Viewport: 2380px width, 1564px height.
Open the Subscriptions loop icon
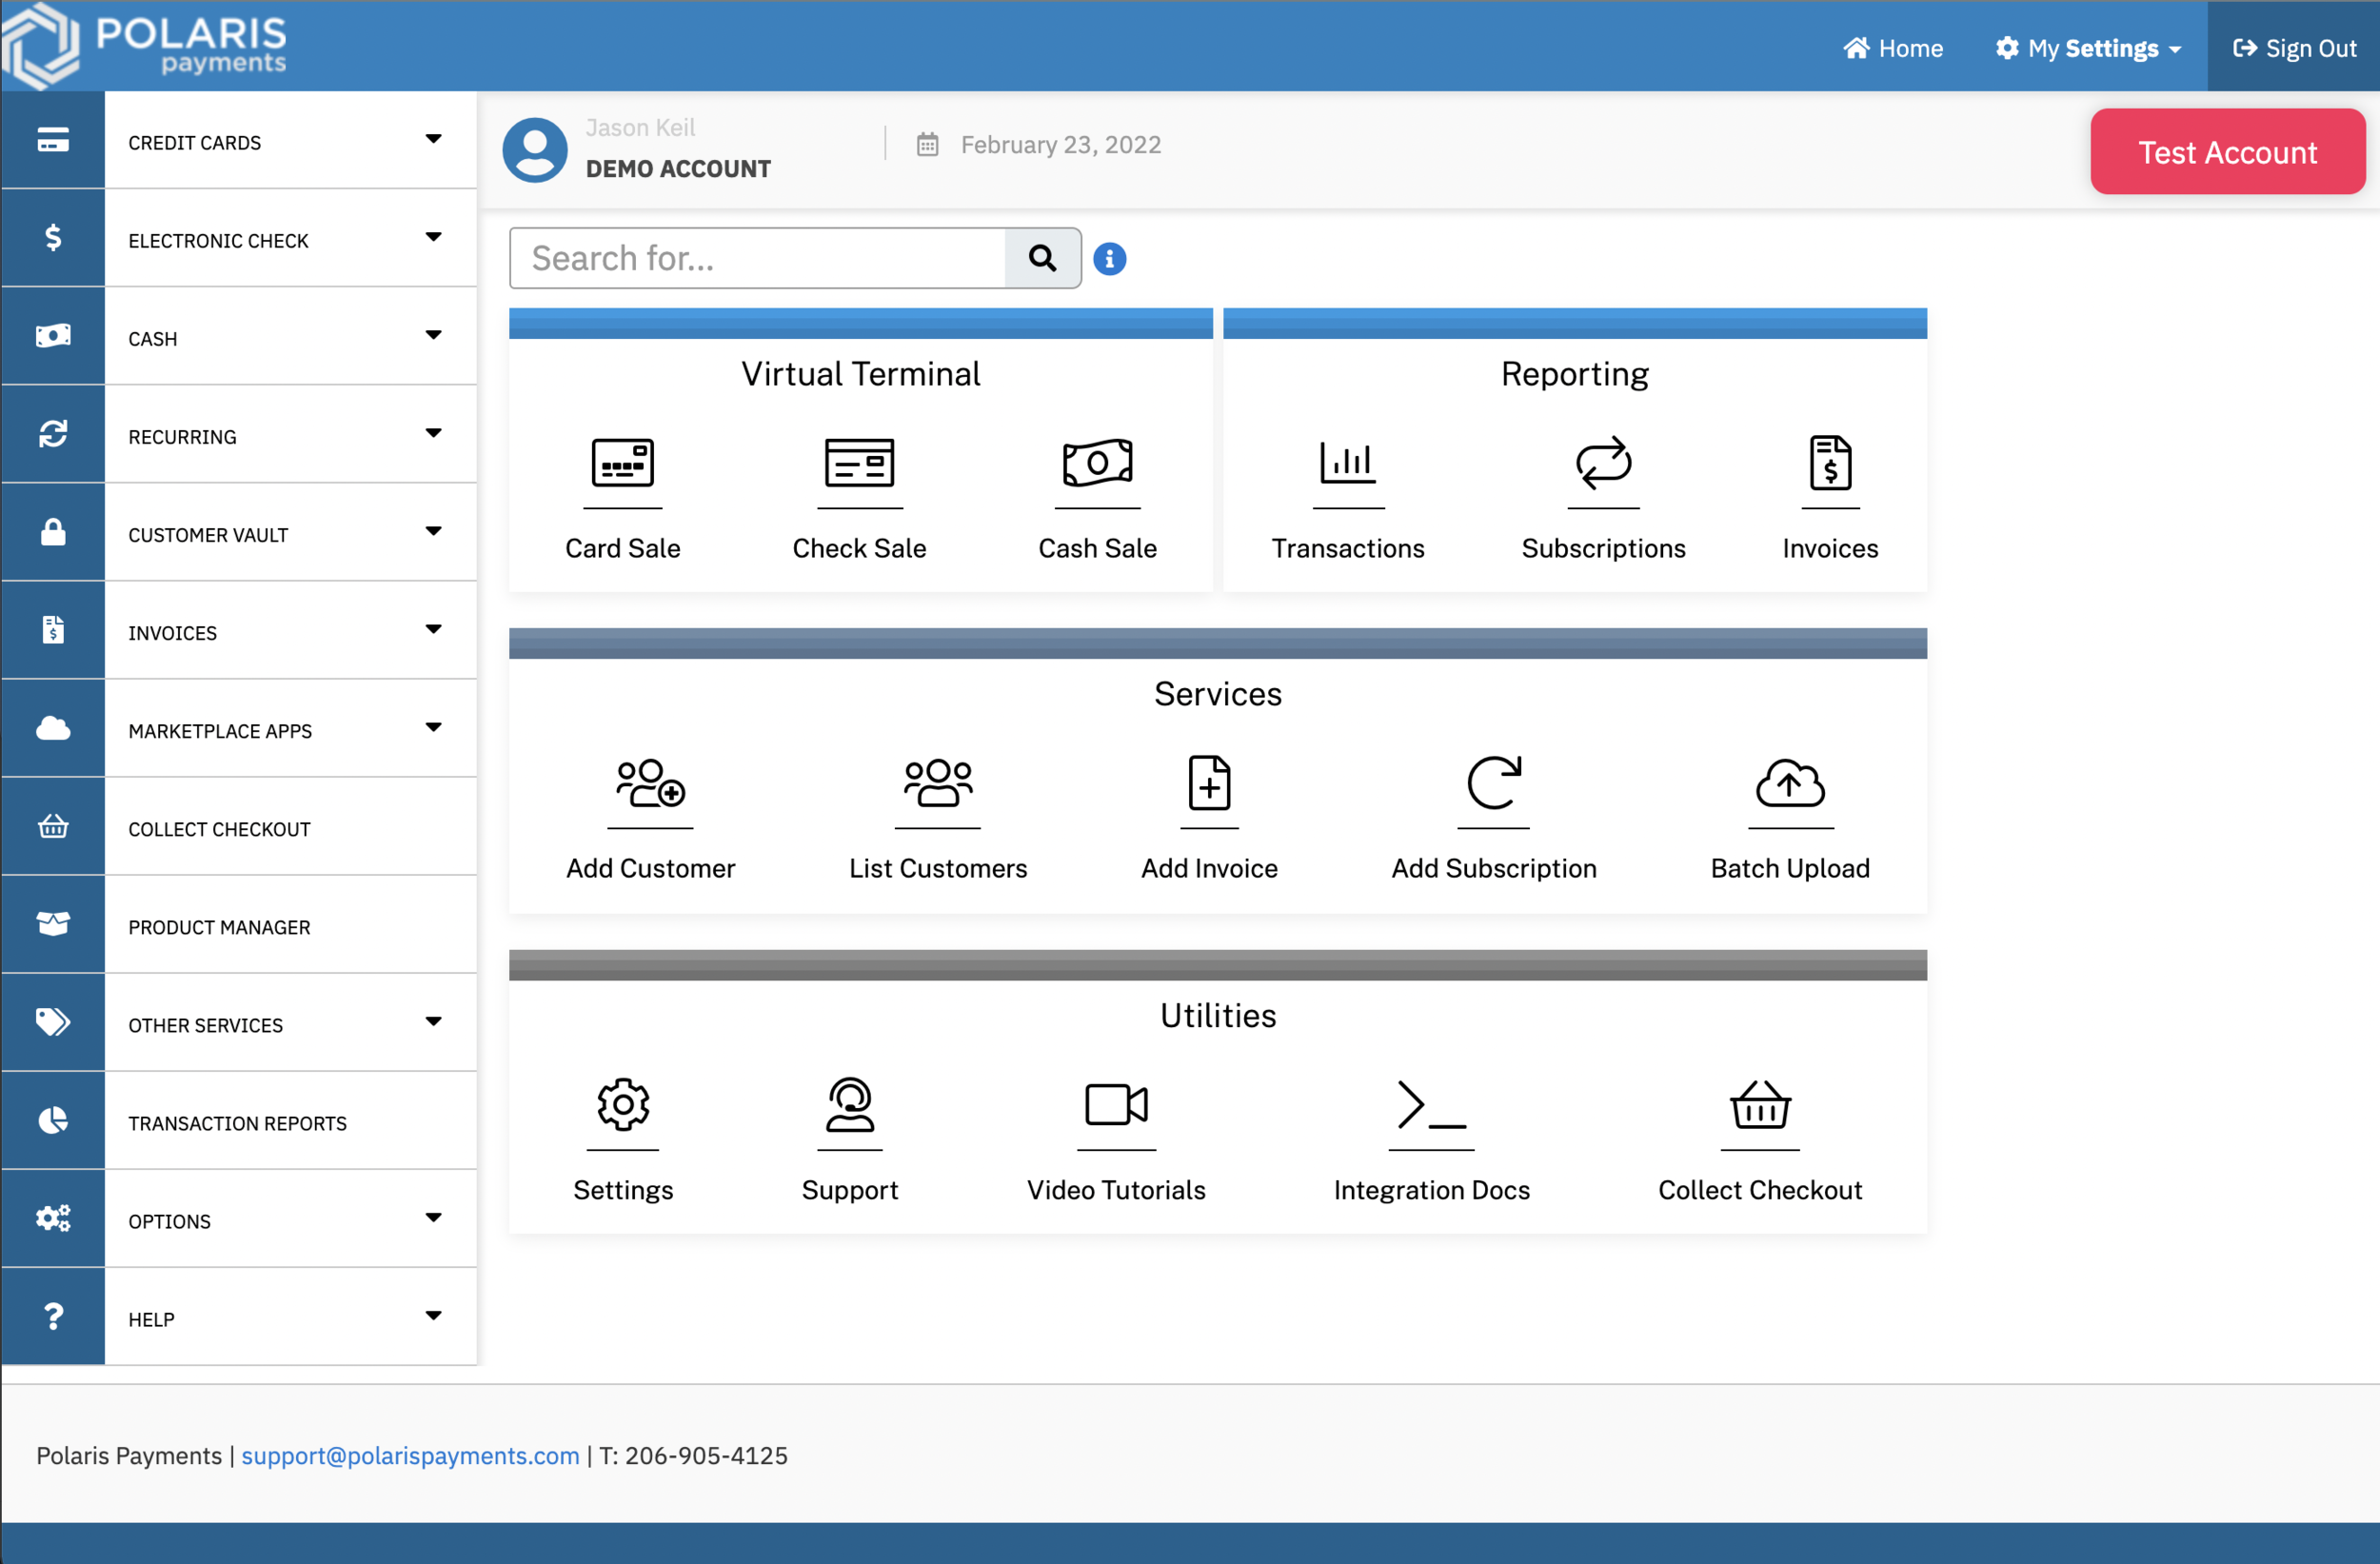click(1603, 462)
